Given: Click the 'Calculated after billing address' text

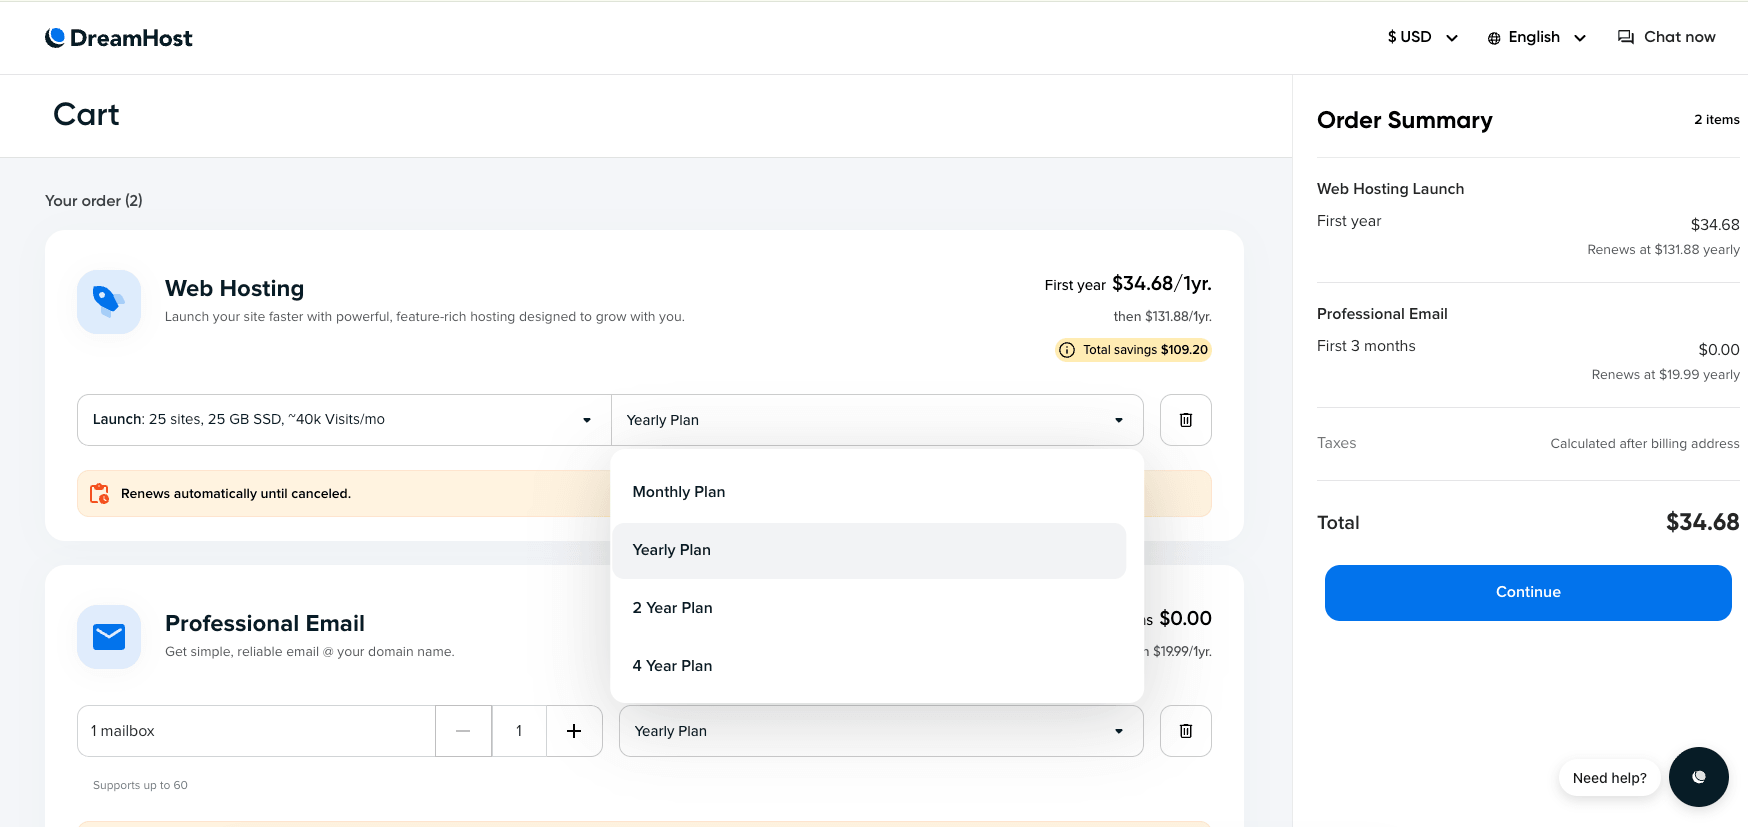Looking at the screenshot, I should click(x=1645, y=444).
